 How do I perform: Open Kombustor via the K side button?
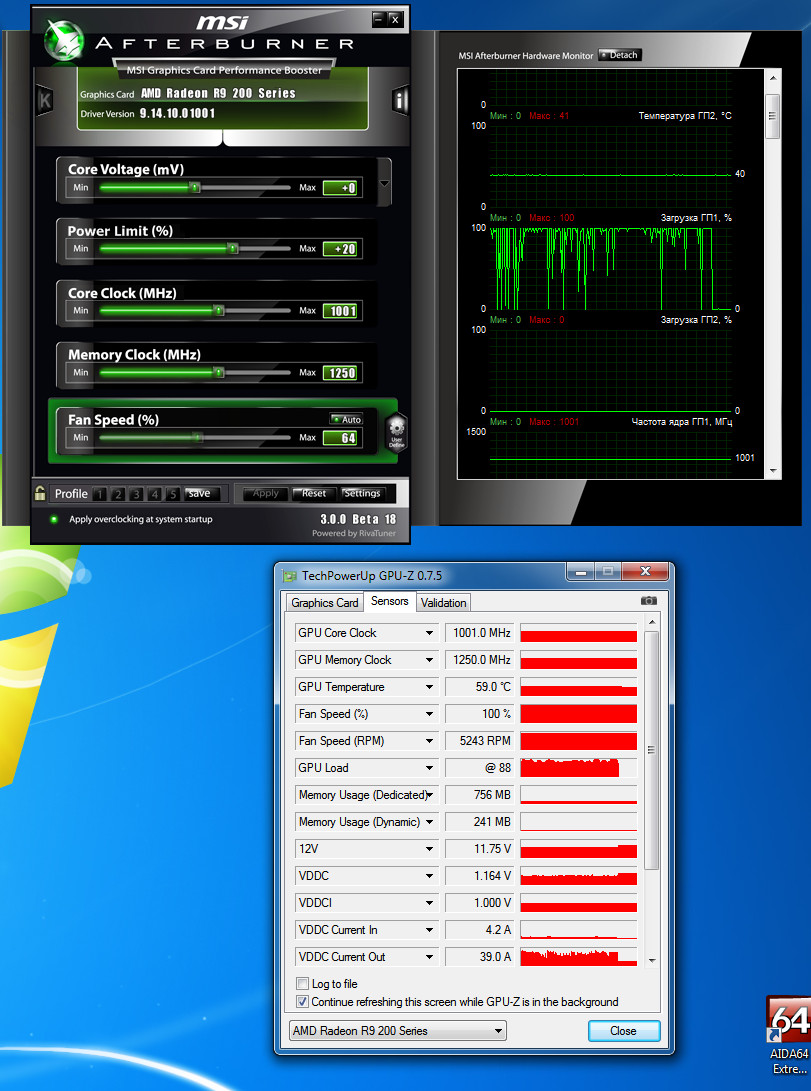point(45,101)
